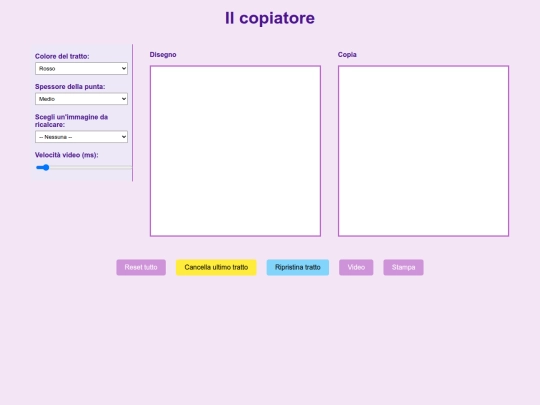
Task: Click the Copia label
Action: click(347, 54)
